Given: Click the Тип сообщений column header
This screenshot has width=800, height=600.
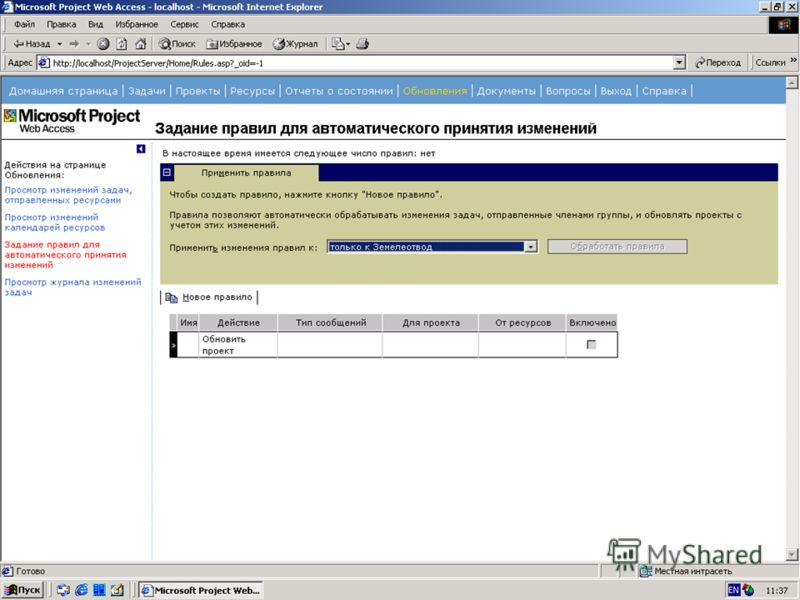Looking at the screenshot, I should [x=331, y=322].
